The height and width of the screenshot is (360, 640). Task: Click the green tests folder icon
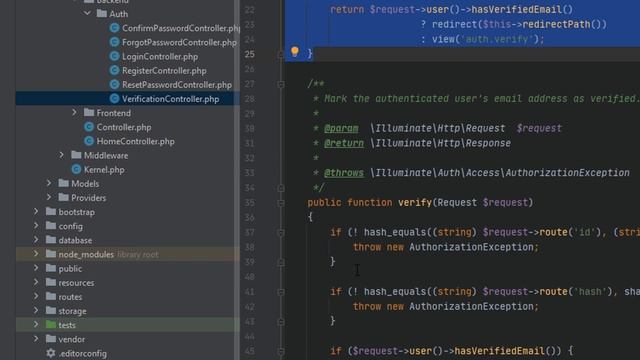51,324
